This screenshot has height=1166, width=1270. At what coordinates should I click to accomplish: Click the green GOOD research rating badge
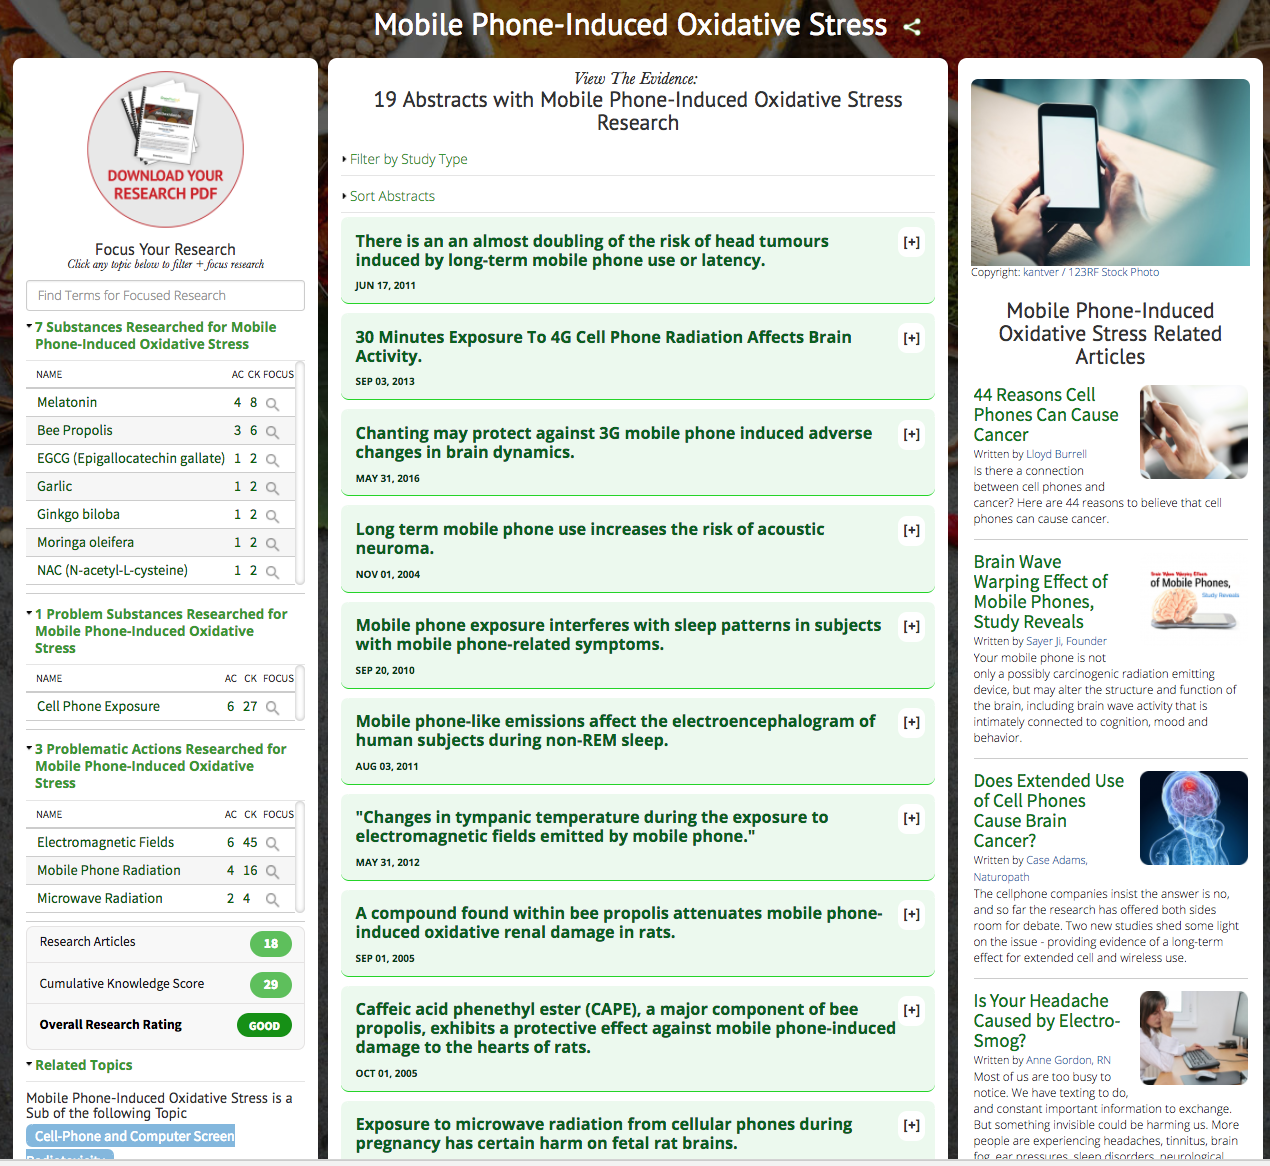[x=264, y=1025]
